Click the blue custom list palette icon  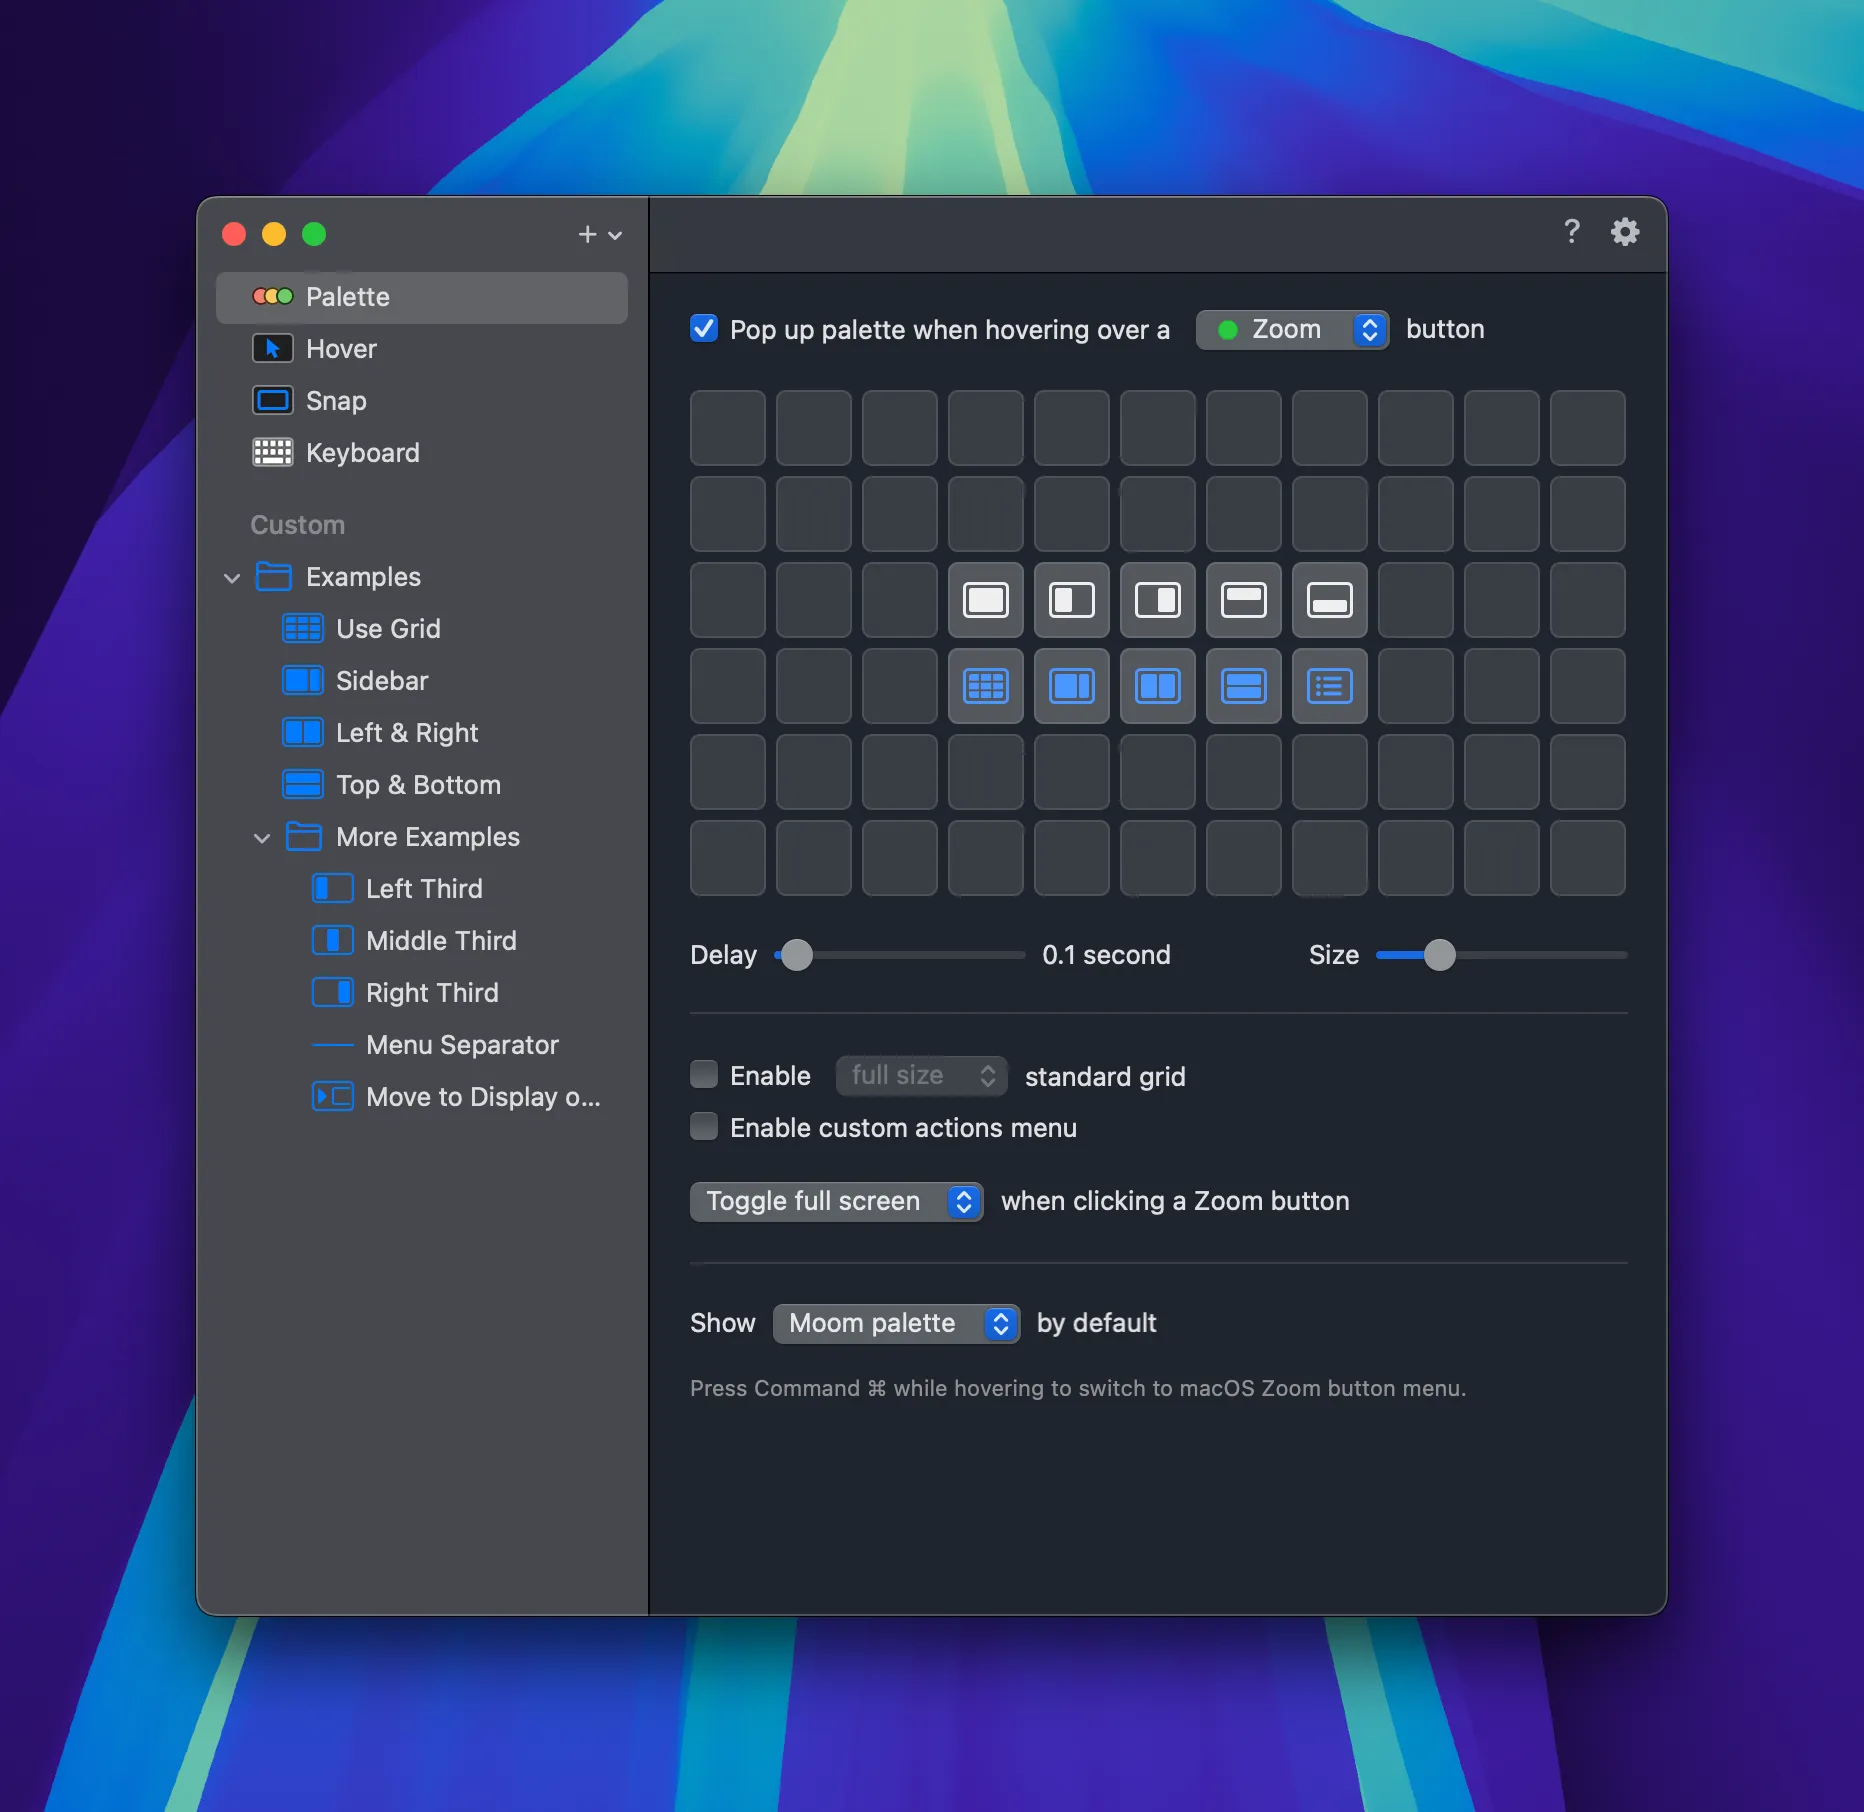(1329, 686)
